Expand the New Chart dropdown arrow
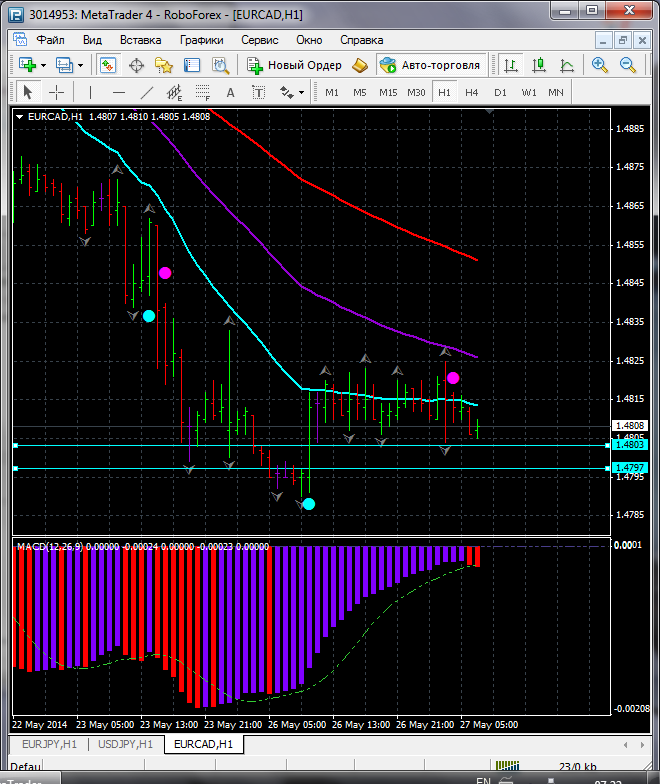The height and width of the screenshot is (784, 660). point(44,66)
